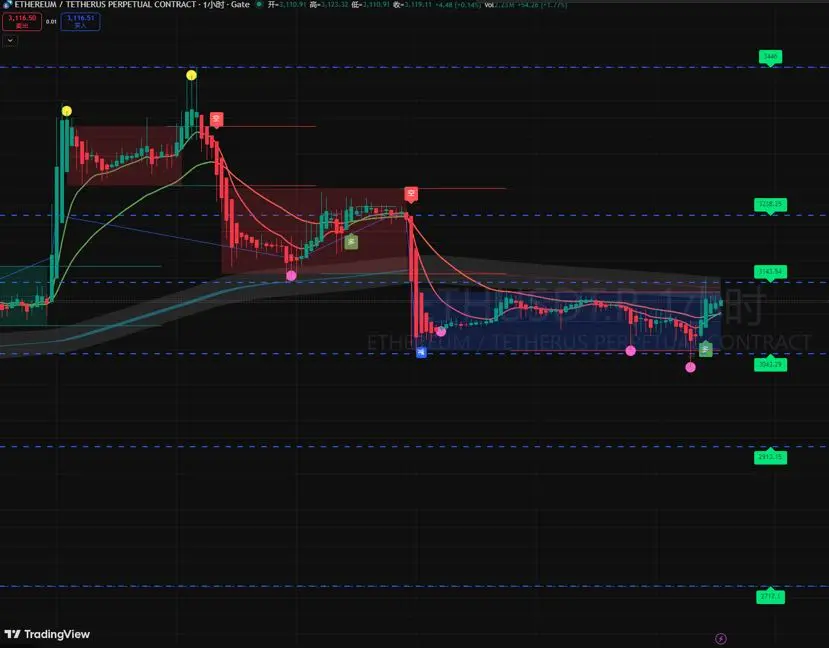Select the 2913.15 green price label
The height and width of the screenshot is (648, 829).
click(770, 457)
